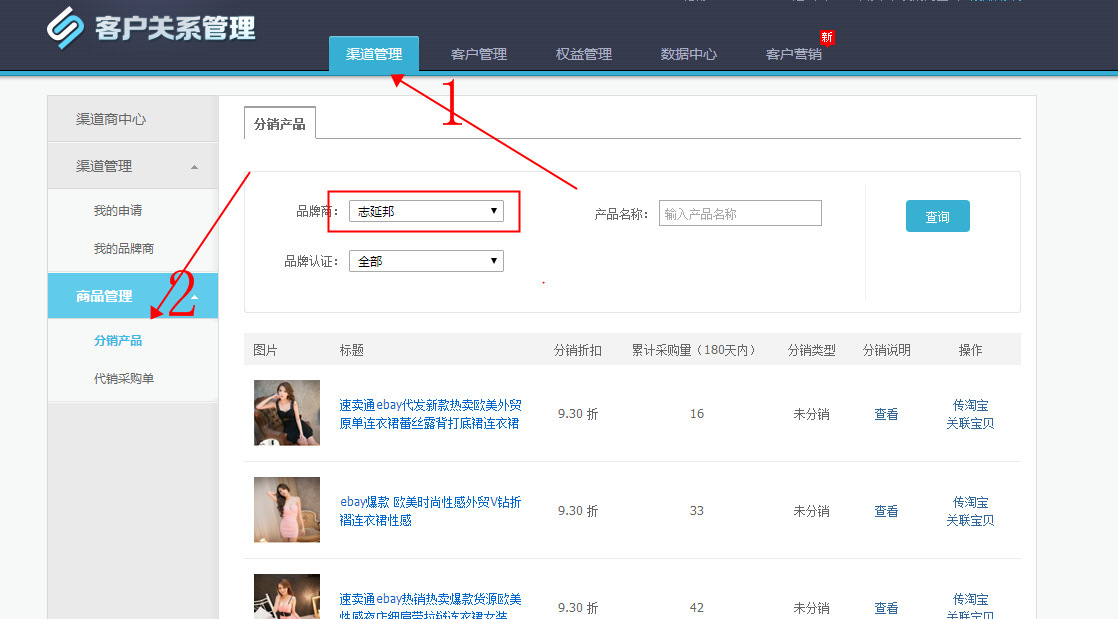This screenshot has height=619, width=1118.
Task: Go to the 数据中心 tab
Action: pyautogui.click(x=689, y=54)
